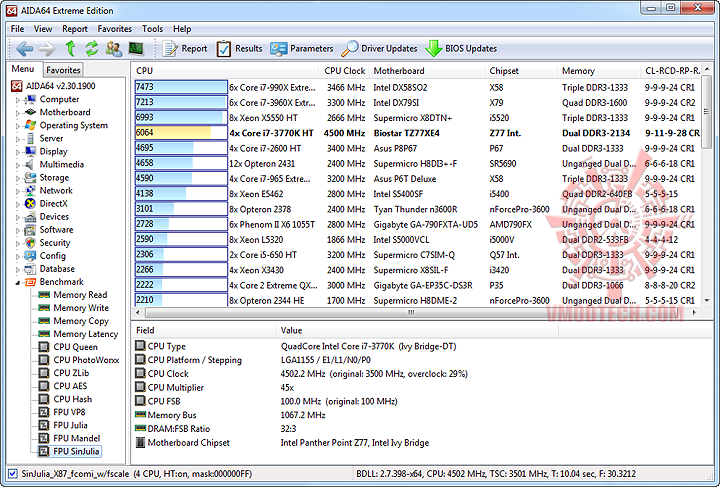Open the Memory Read benchmark
720x487 pixels.
pos(80,295)
